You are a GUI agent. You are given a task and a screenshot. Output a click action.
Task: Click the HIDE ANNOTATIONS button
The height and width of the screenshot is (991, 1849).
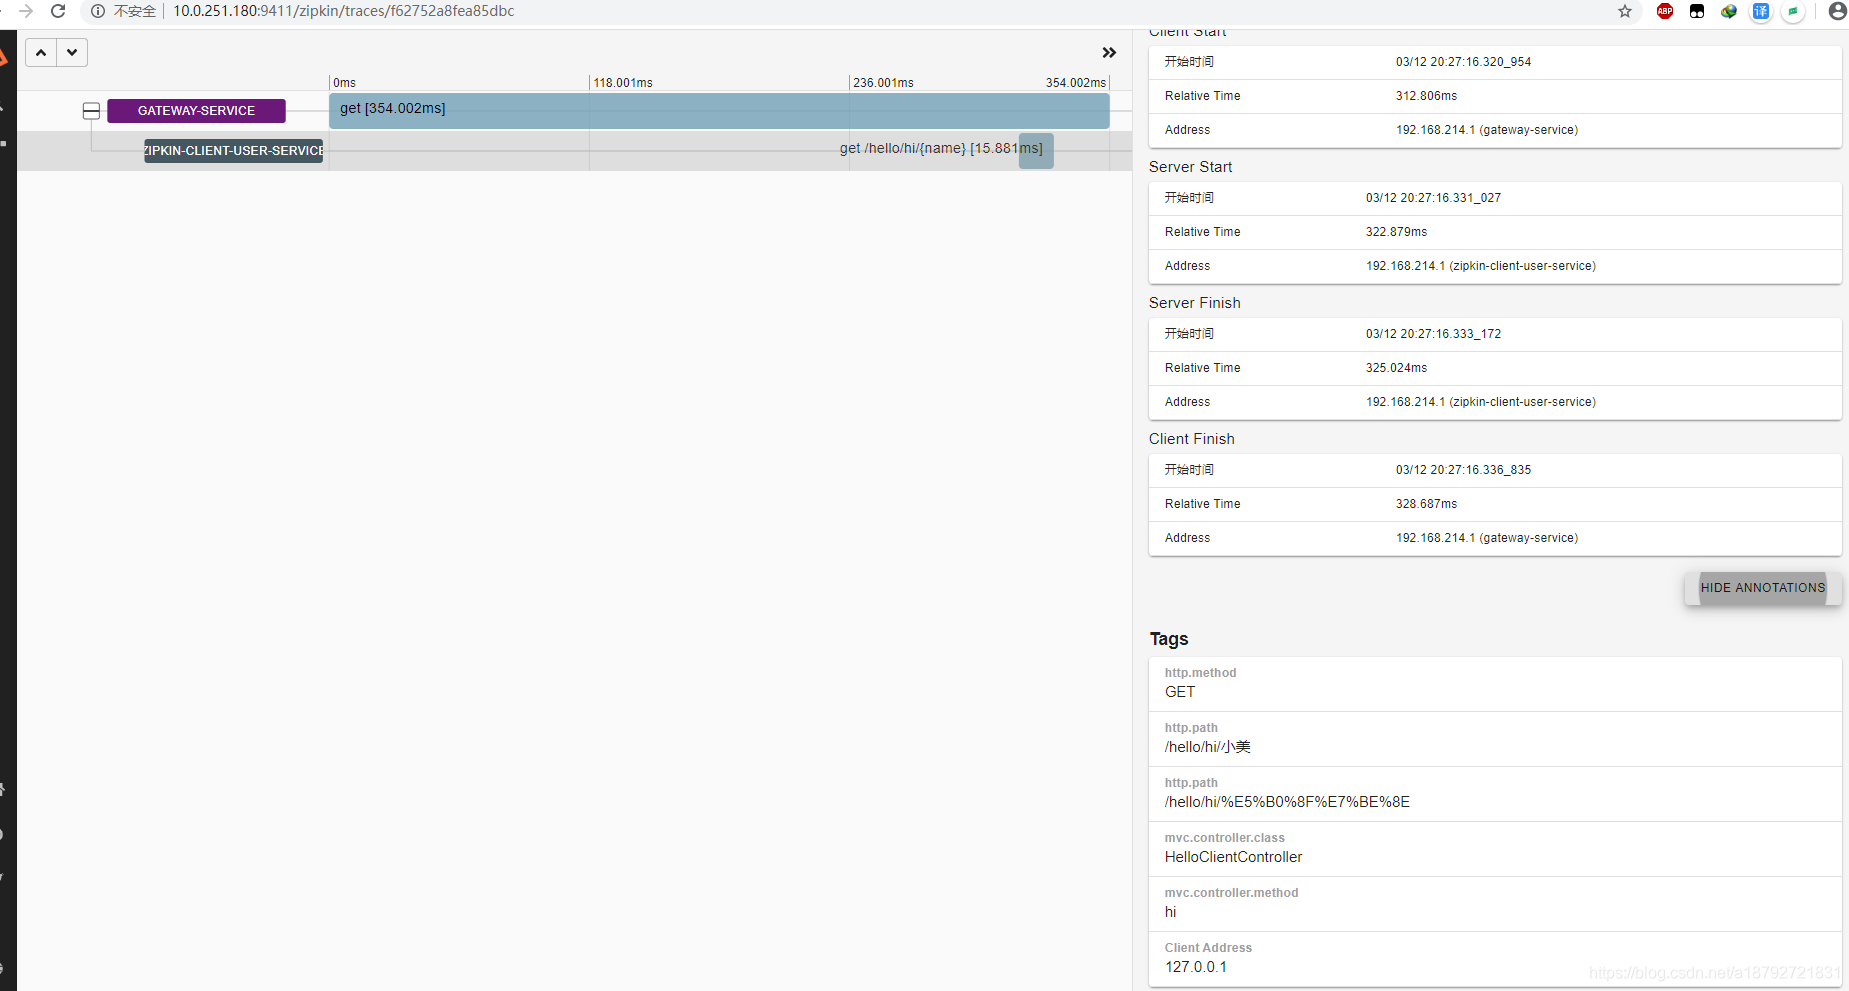tap(1763, 588)
